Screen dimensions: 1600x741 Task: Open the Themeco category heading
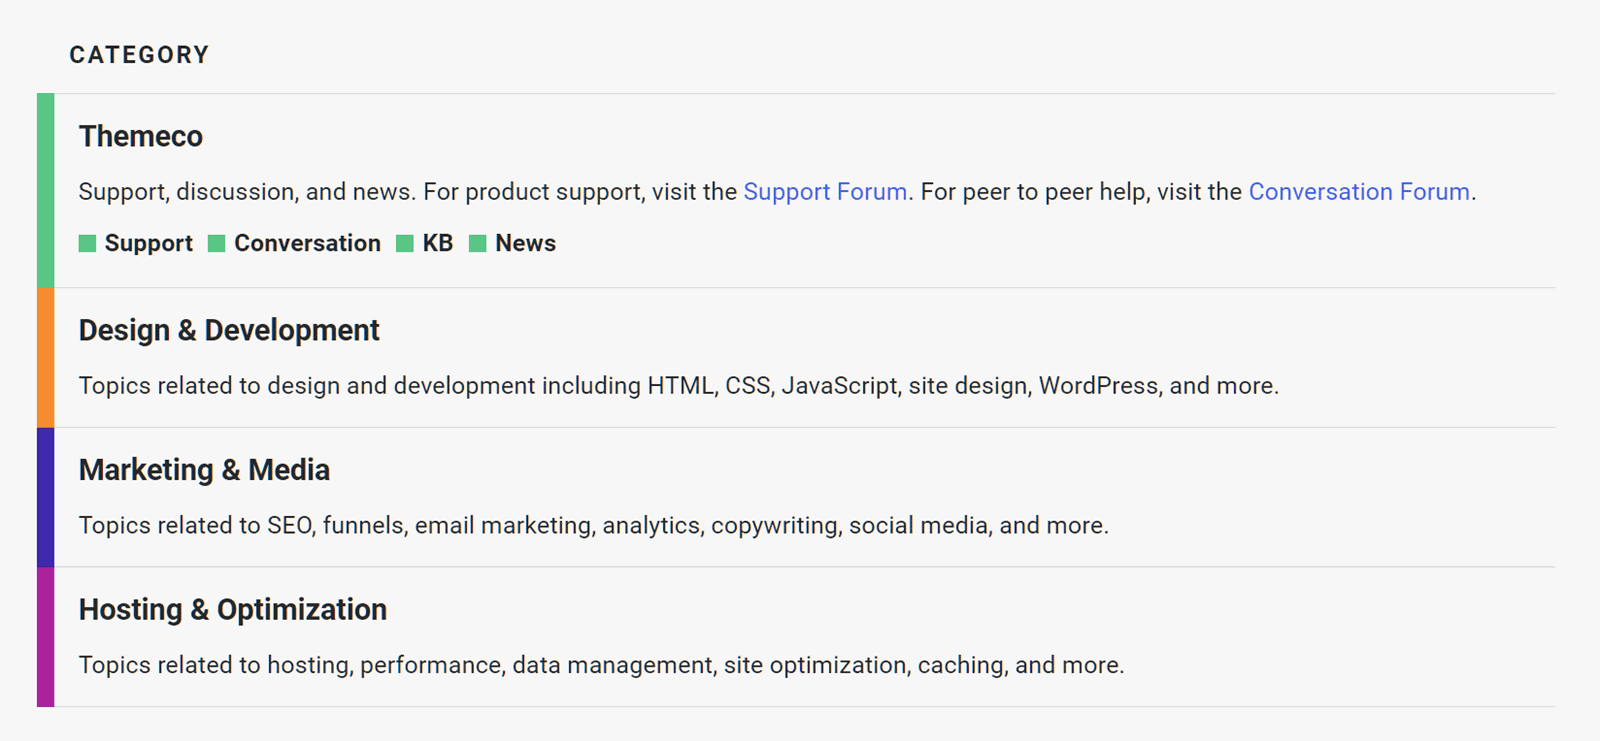click(141, 137)
